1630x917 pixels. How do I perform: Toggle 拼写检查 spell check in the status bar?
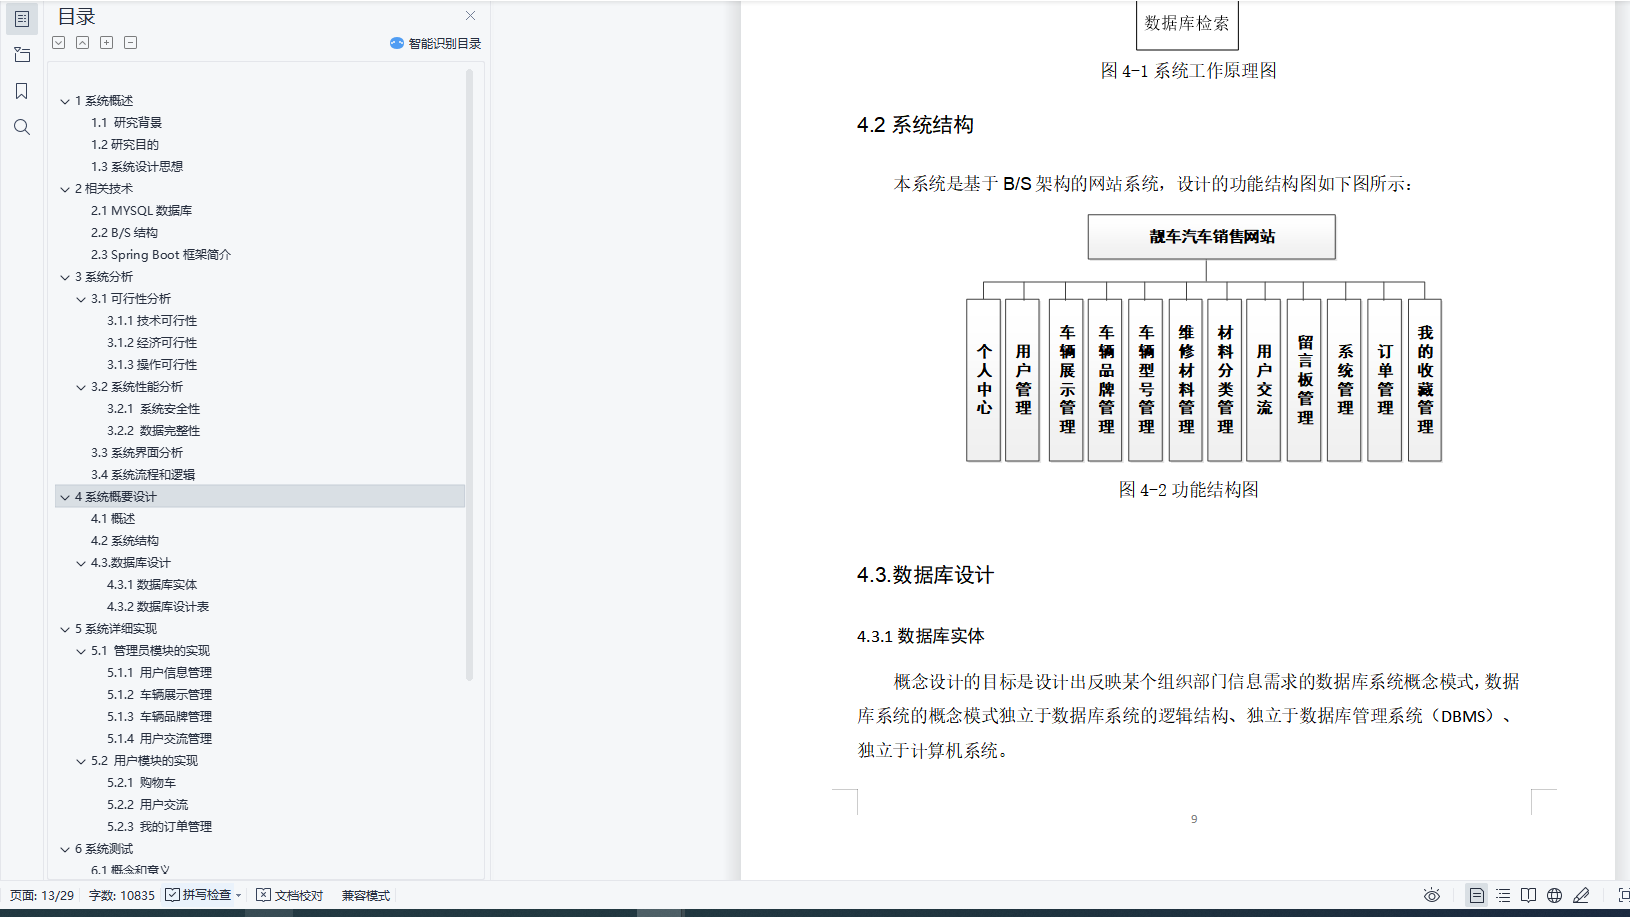(x=198, y=895)
